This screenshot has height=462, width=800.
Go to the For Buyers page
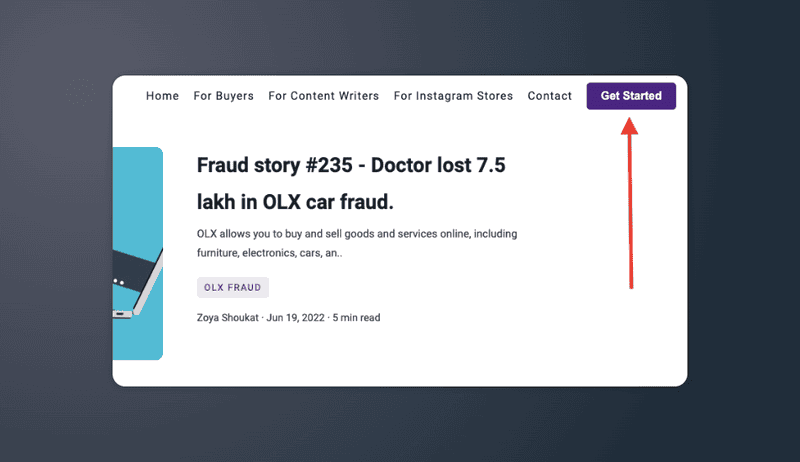223,96
